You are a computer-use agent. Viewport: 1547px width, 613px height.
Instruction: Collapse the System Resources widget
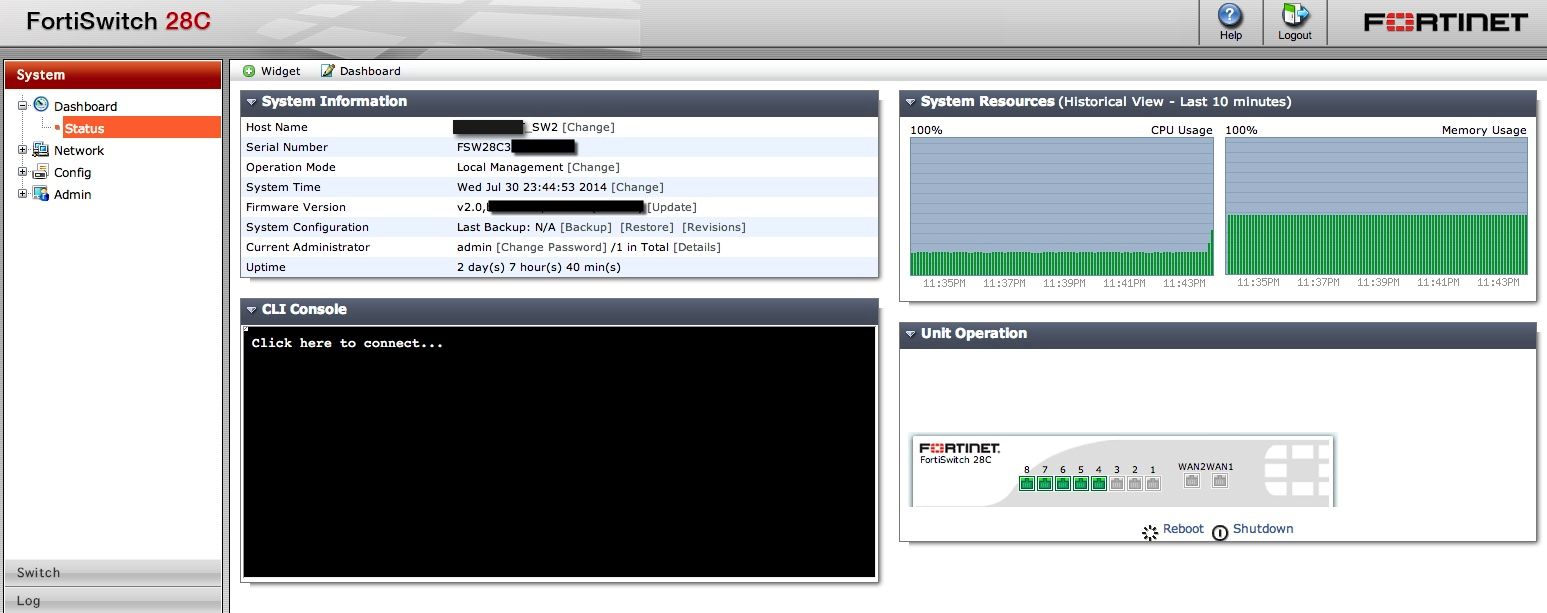(911, 102)
